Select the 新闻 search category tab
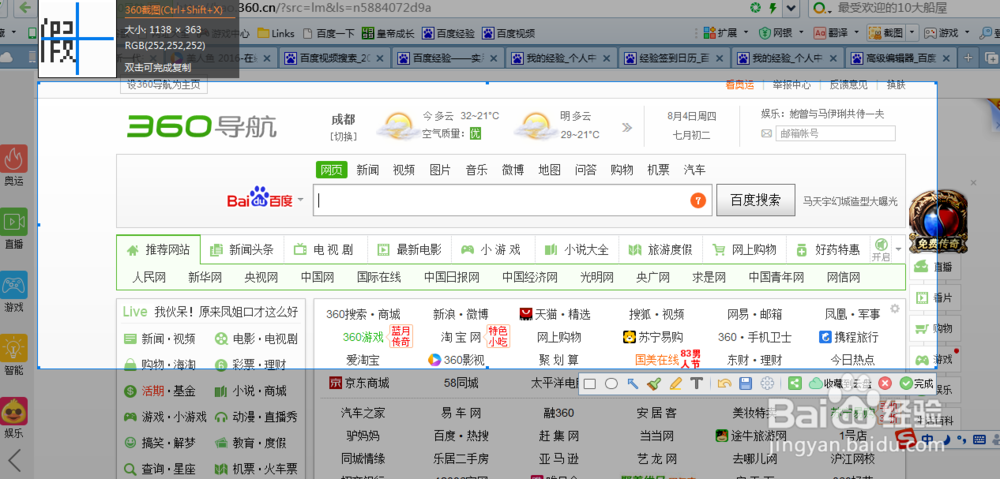This screenshot has height=479, width=1000. [368, 170]
